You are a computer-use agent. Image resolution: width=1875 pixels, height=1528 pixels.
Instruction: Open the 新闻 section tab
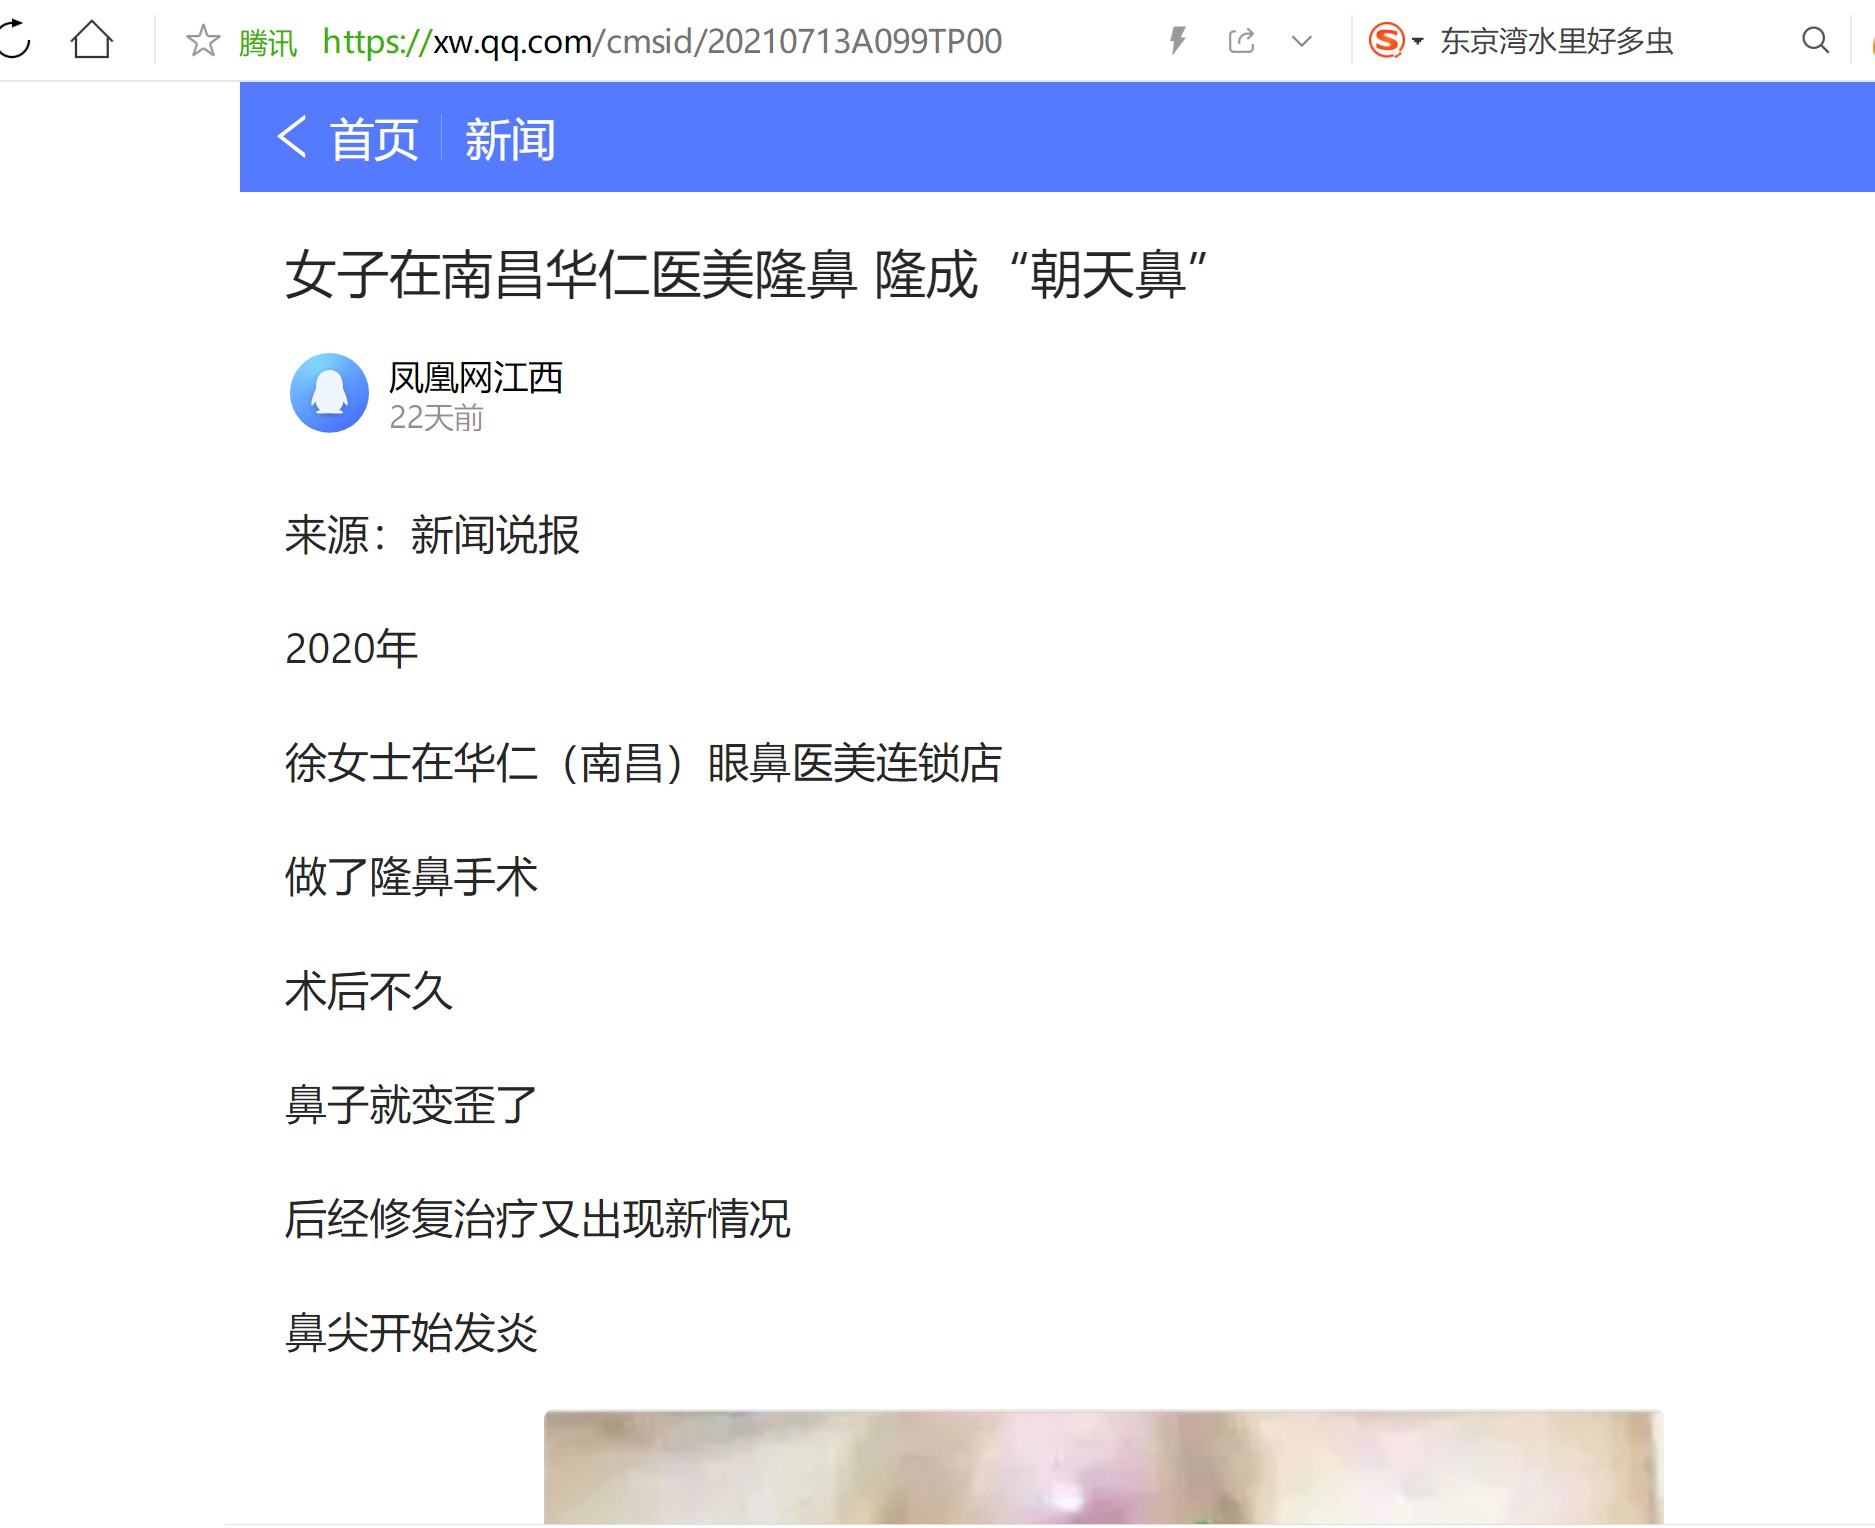pos(510,139)
